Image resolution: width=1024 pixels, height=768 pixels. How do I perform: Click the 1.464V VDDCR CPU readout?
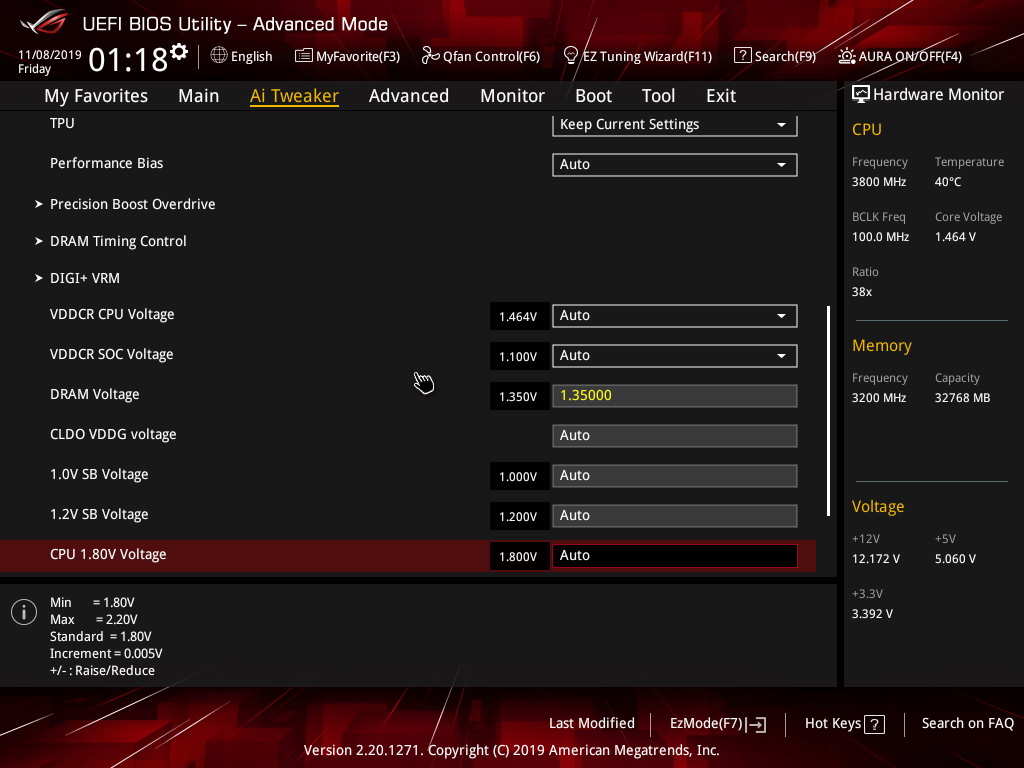(519, 317)
